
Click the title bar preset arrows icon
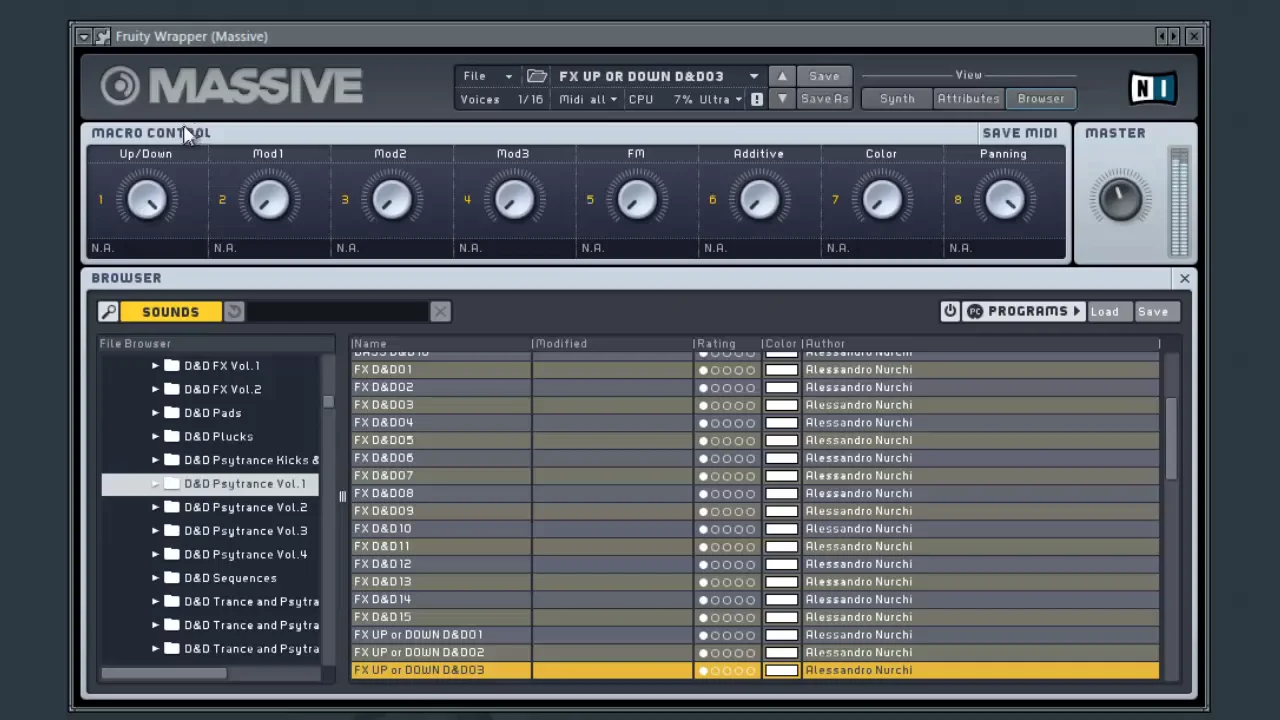point(1167,36)
